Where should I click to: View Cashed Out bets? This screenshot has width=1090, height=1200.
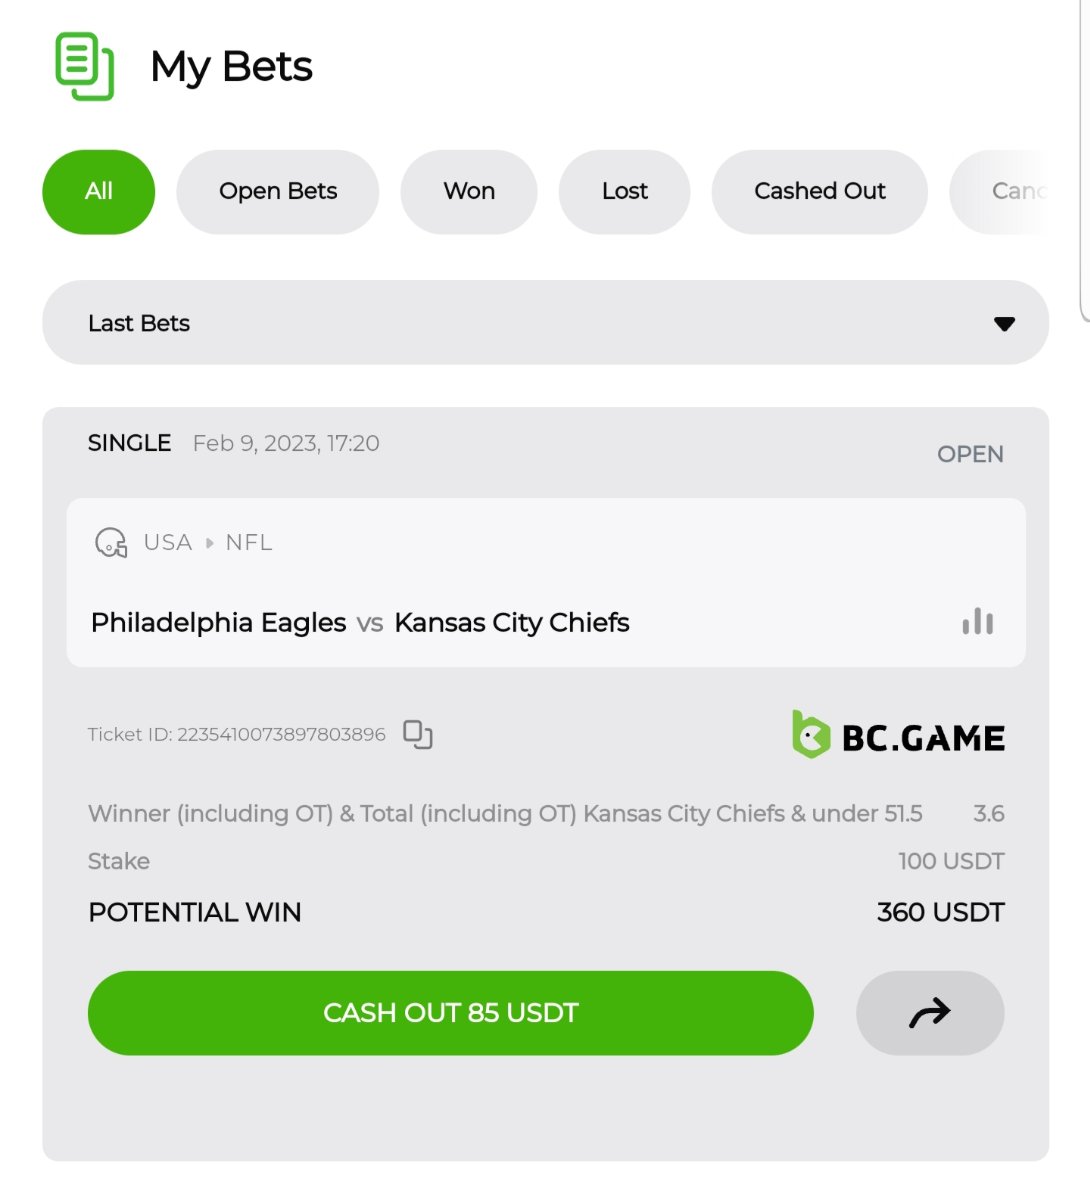[819, 191]
